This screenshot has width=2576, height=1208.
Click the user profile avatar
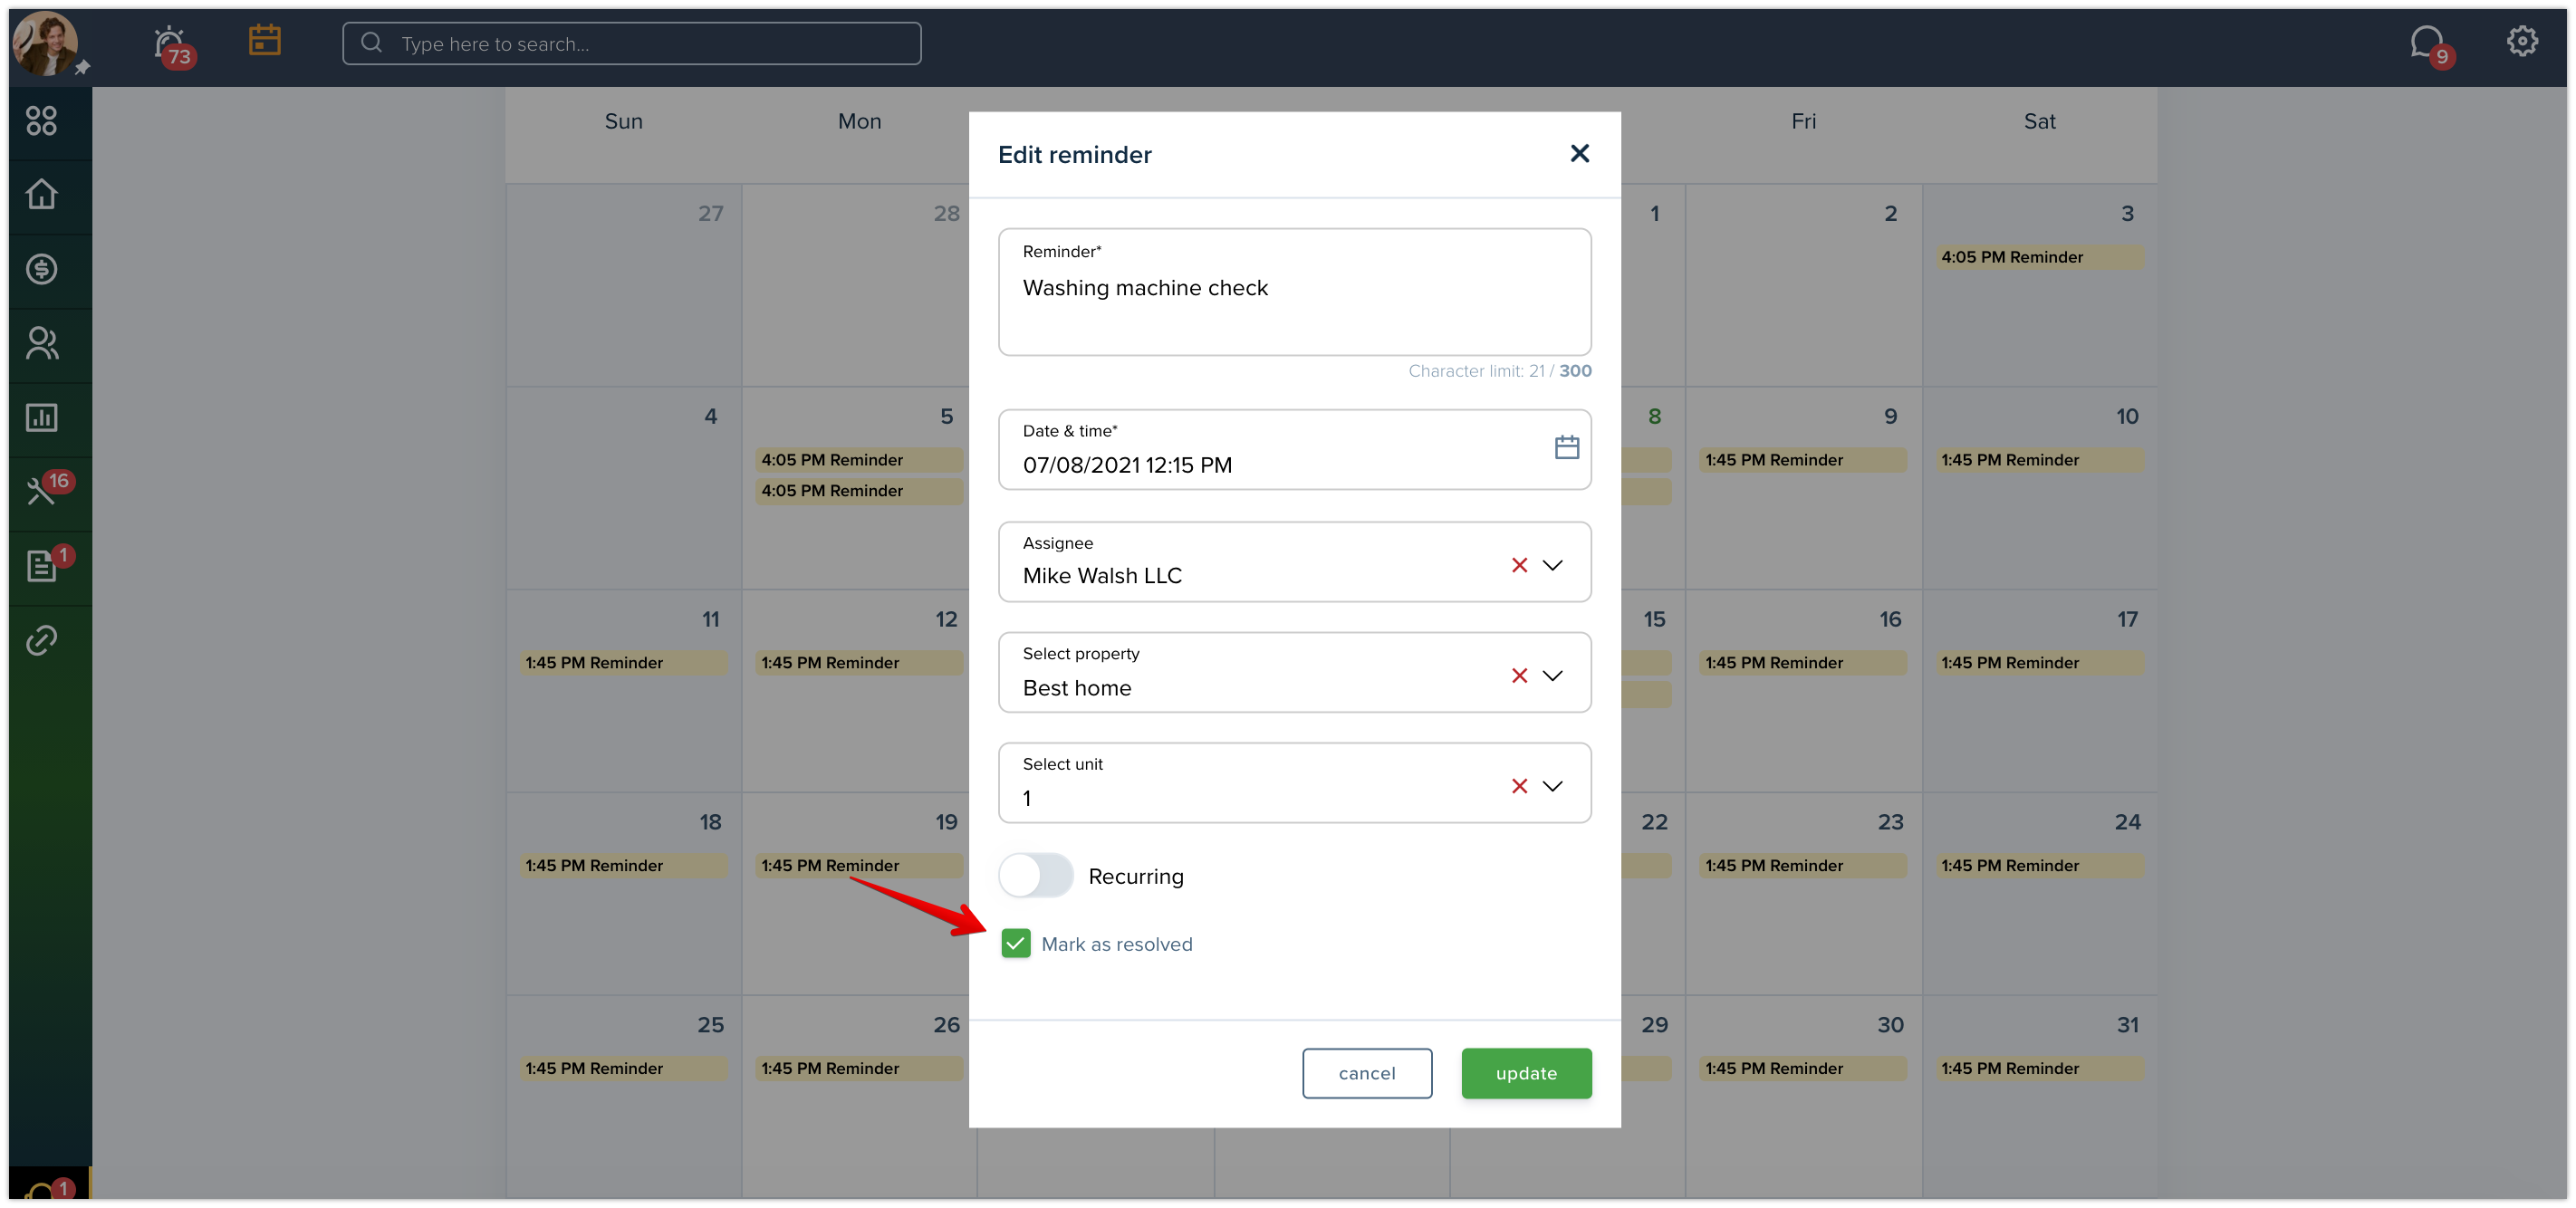45,43
